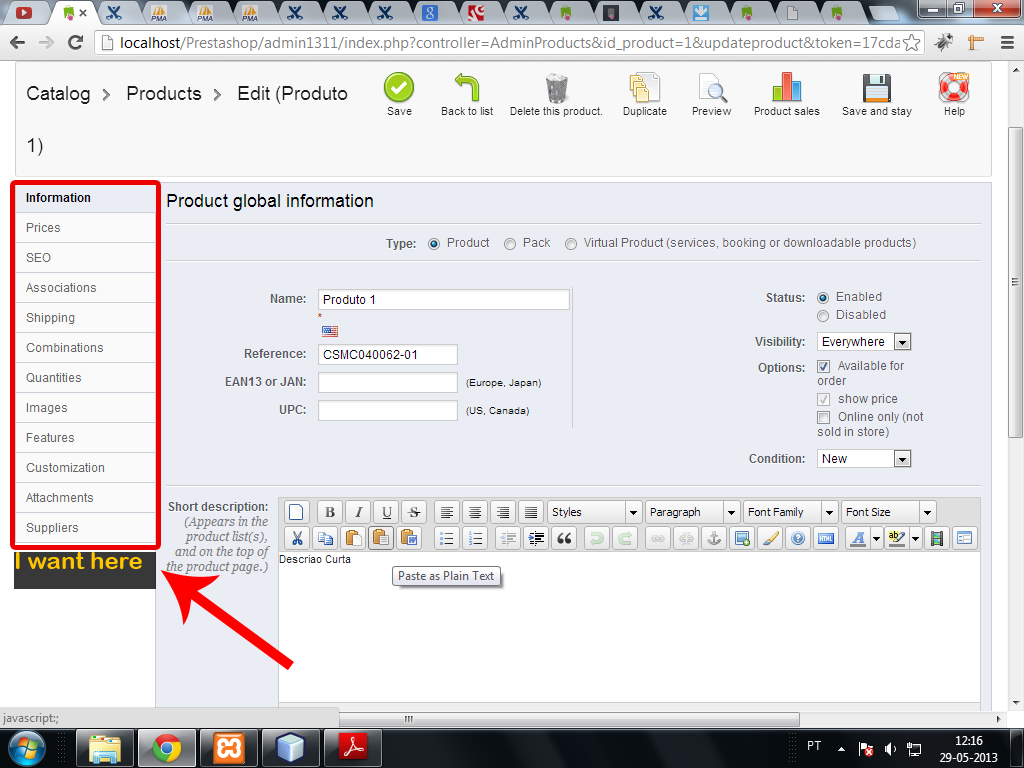The width and height of the screenshot is (1024, 768).
Task: Click Save and stay floppy icon
Action: click(876, 88)
